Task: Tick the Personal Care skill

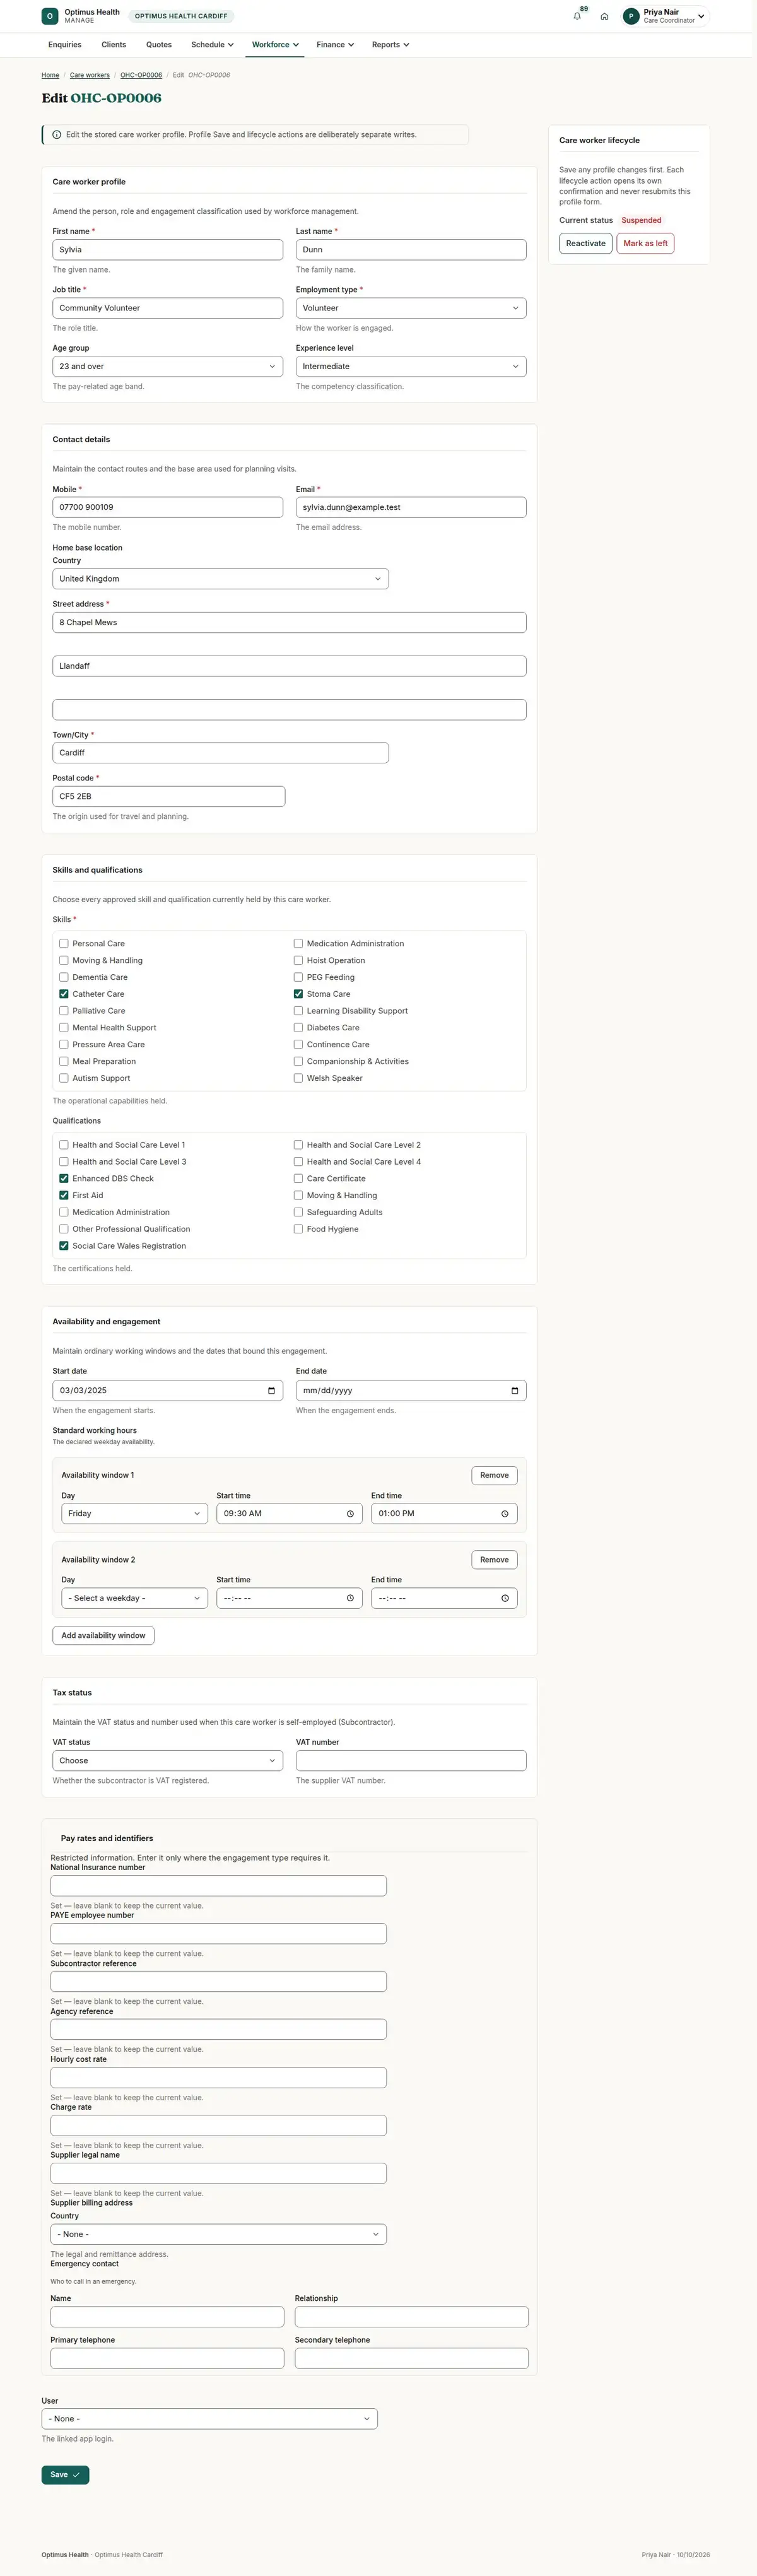Action: tap(64, 943)
